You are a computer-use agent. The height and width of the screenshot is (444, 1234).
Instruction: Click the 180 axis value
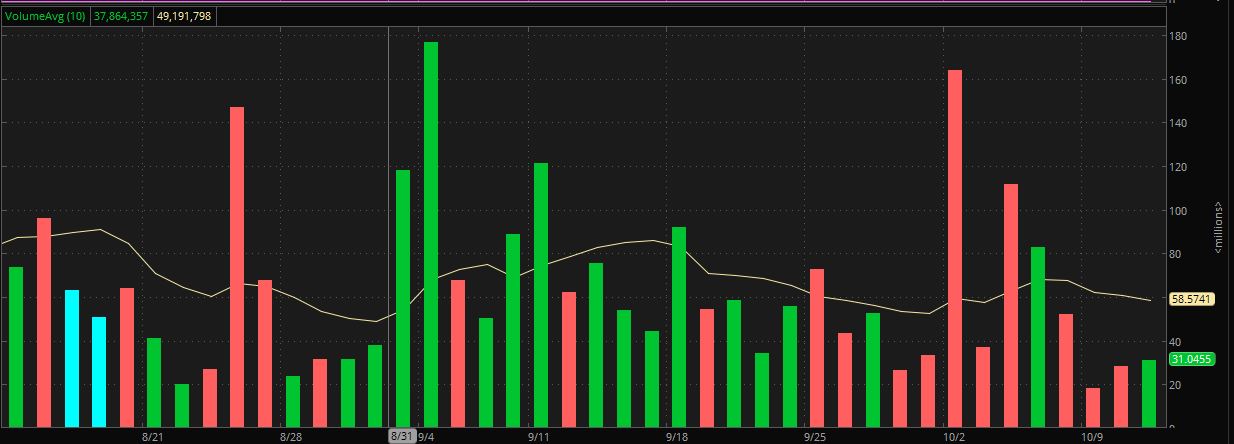pyautogui.click(x=1178, y=36)
